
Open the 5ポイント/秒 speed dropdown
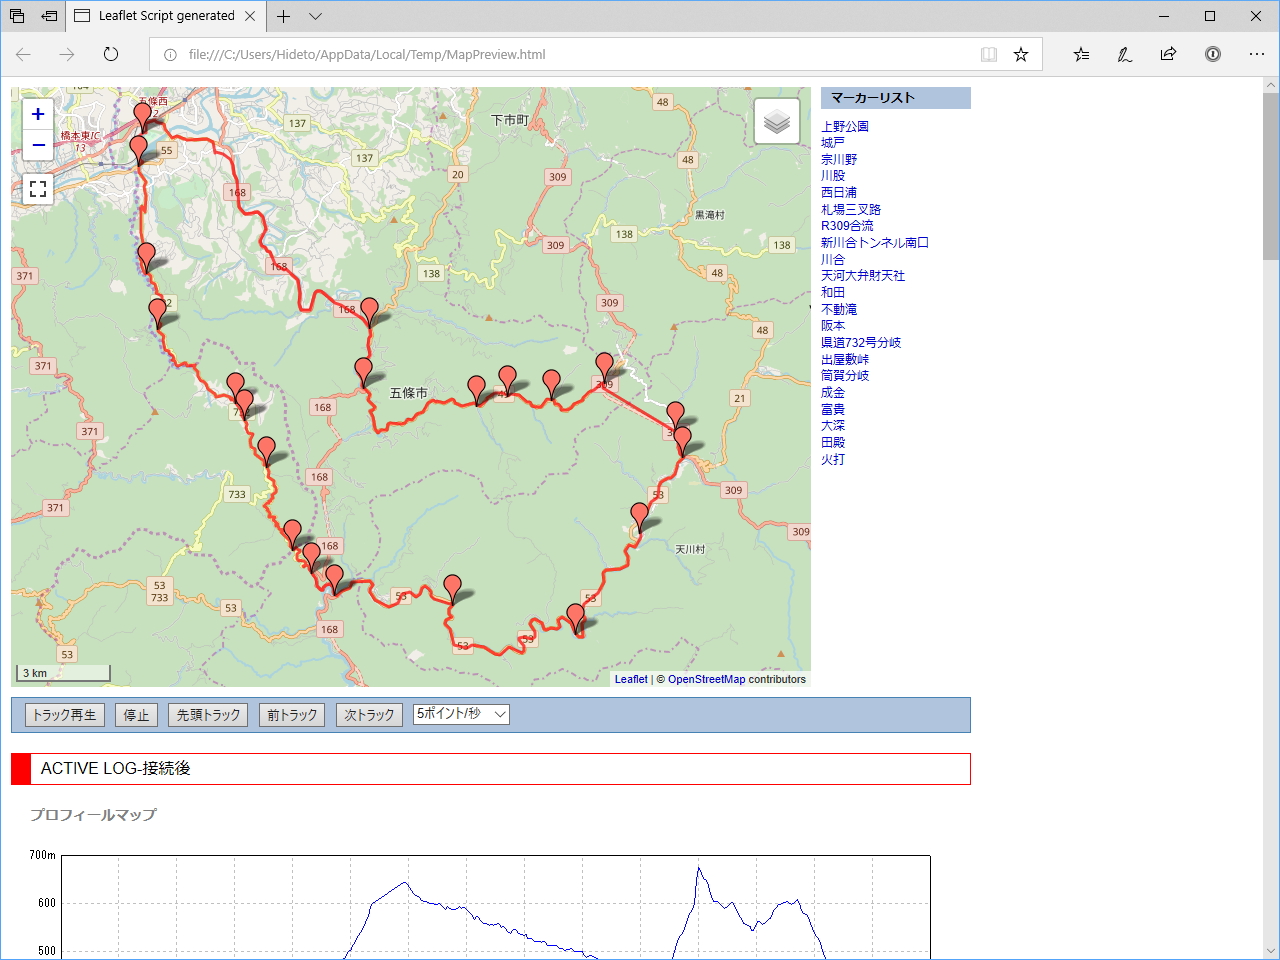pyautogui.click(x=461, y=714)
